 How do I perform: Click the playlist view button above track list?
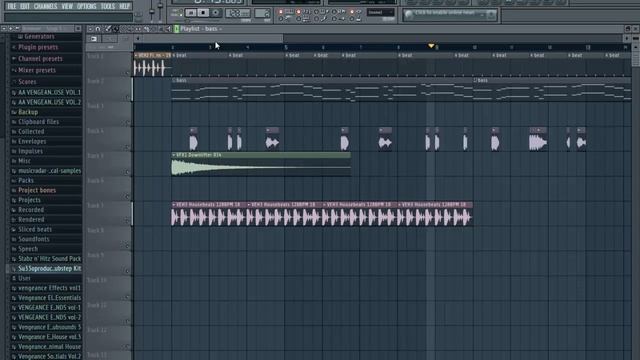click(x=94, y=39)
